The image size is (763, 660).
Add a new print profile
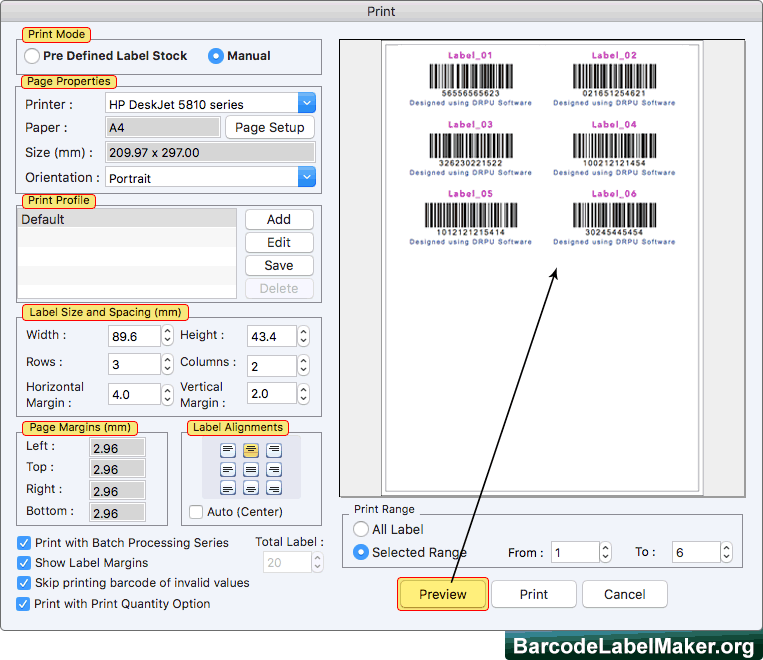pos(279,220)
